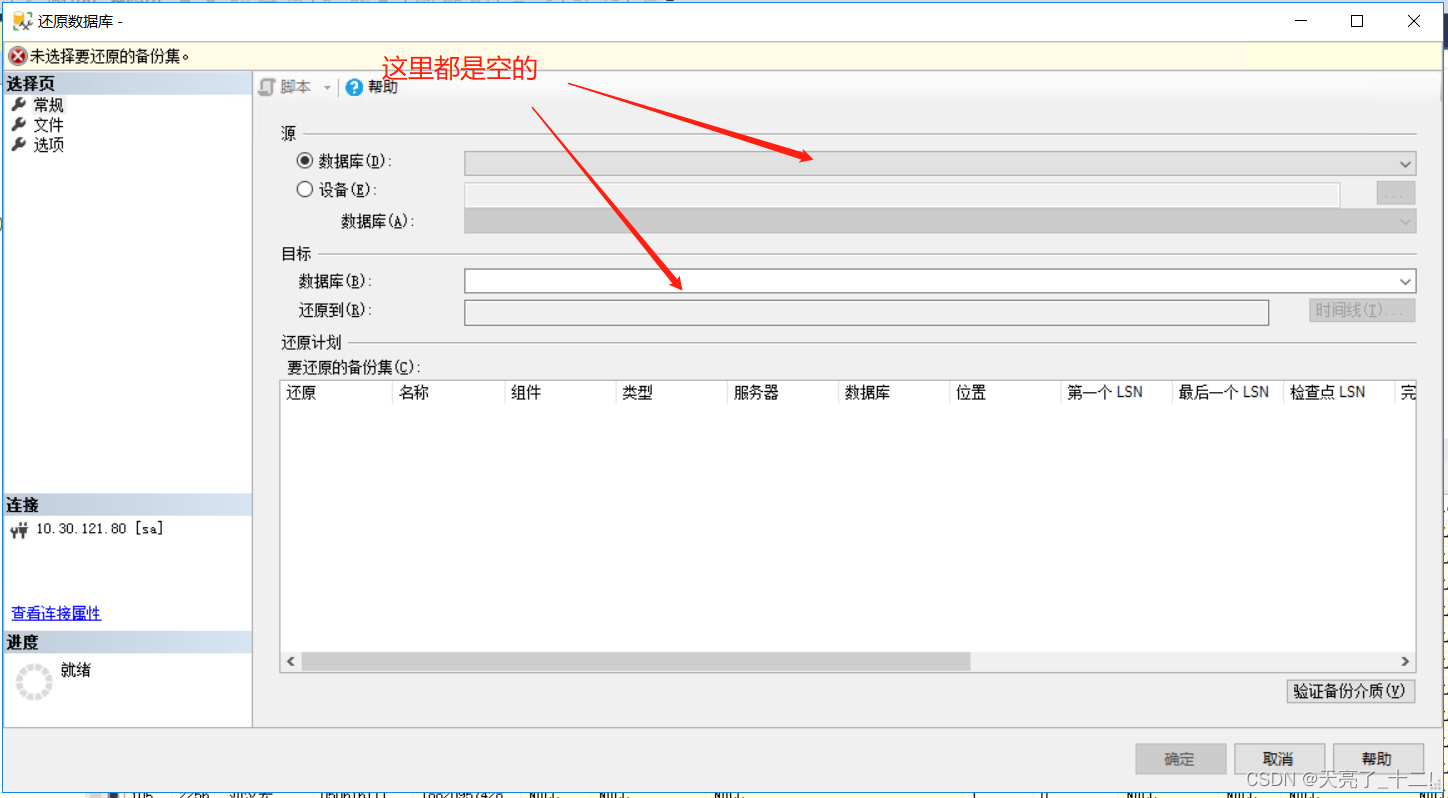
Task: Click the 检查点 LSN column header
Action: point(1339,393)
